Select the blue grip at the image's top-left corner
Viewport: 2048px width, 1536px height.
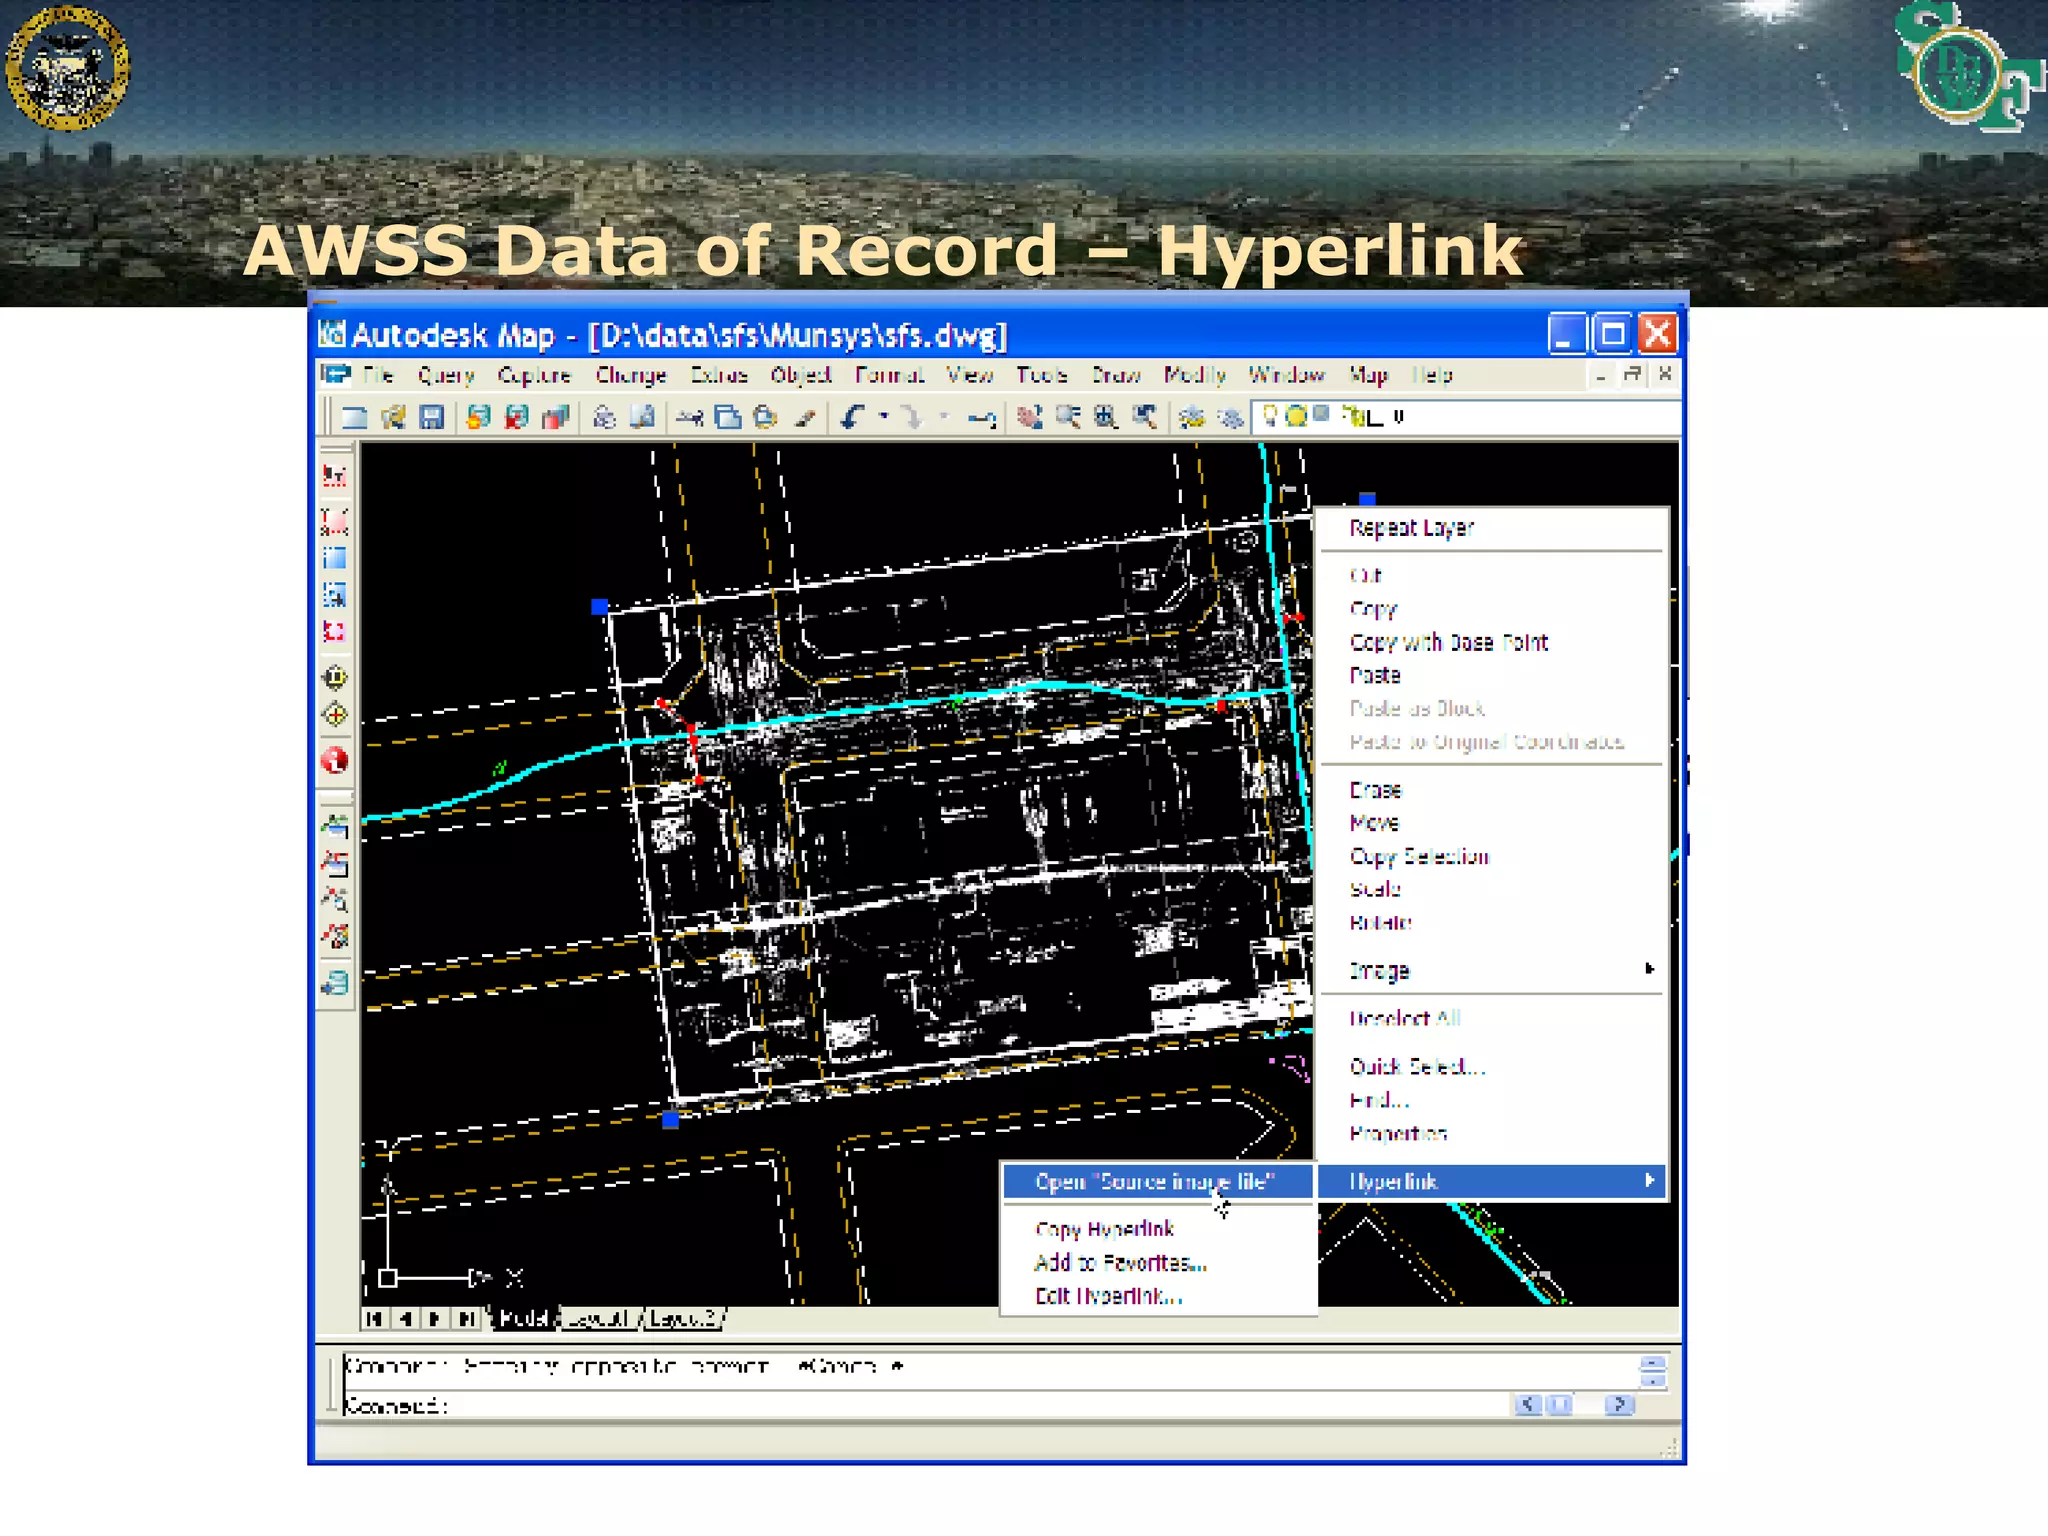click(x=599, y=606)
